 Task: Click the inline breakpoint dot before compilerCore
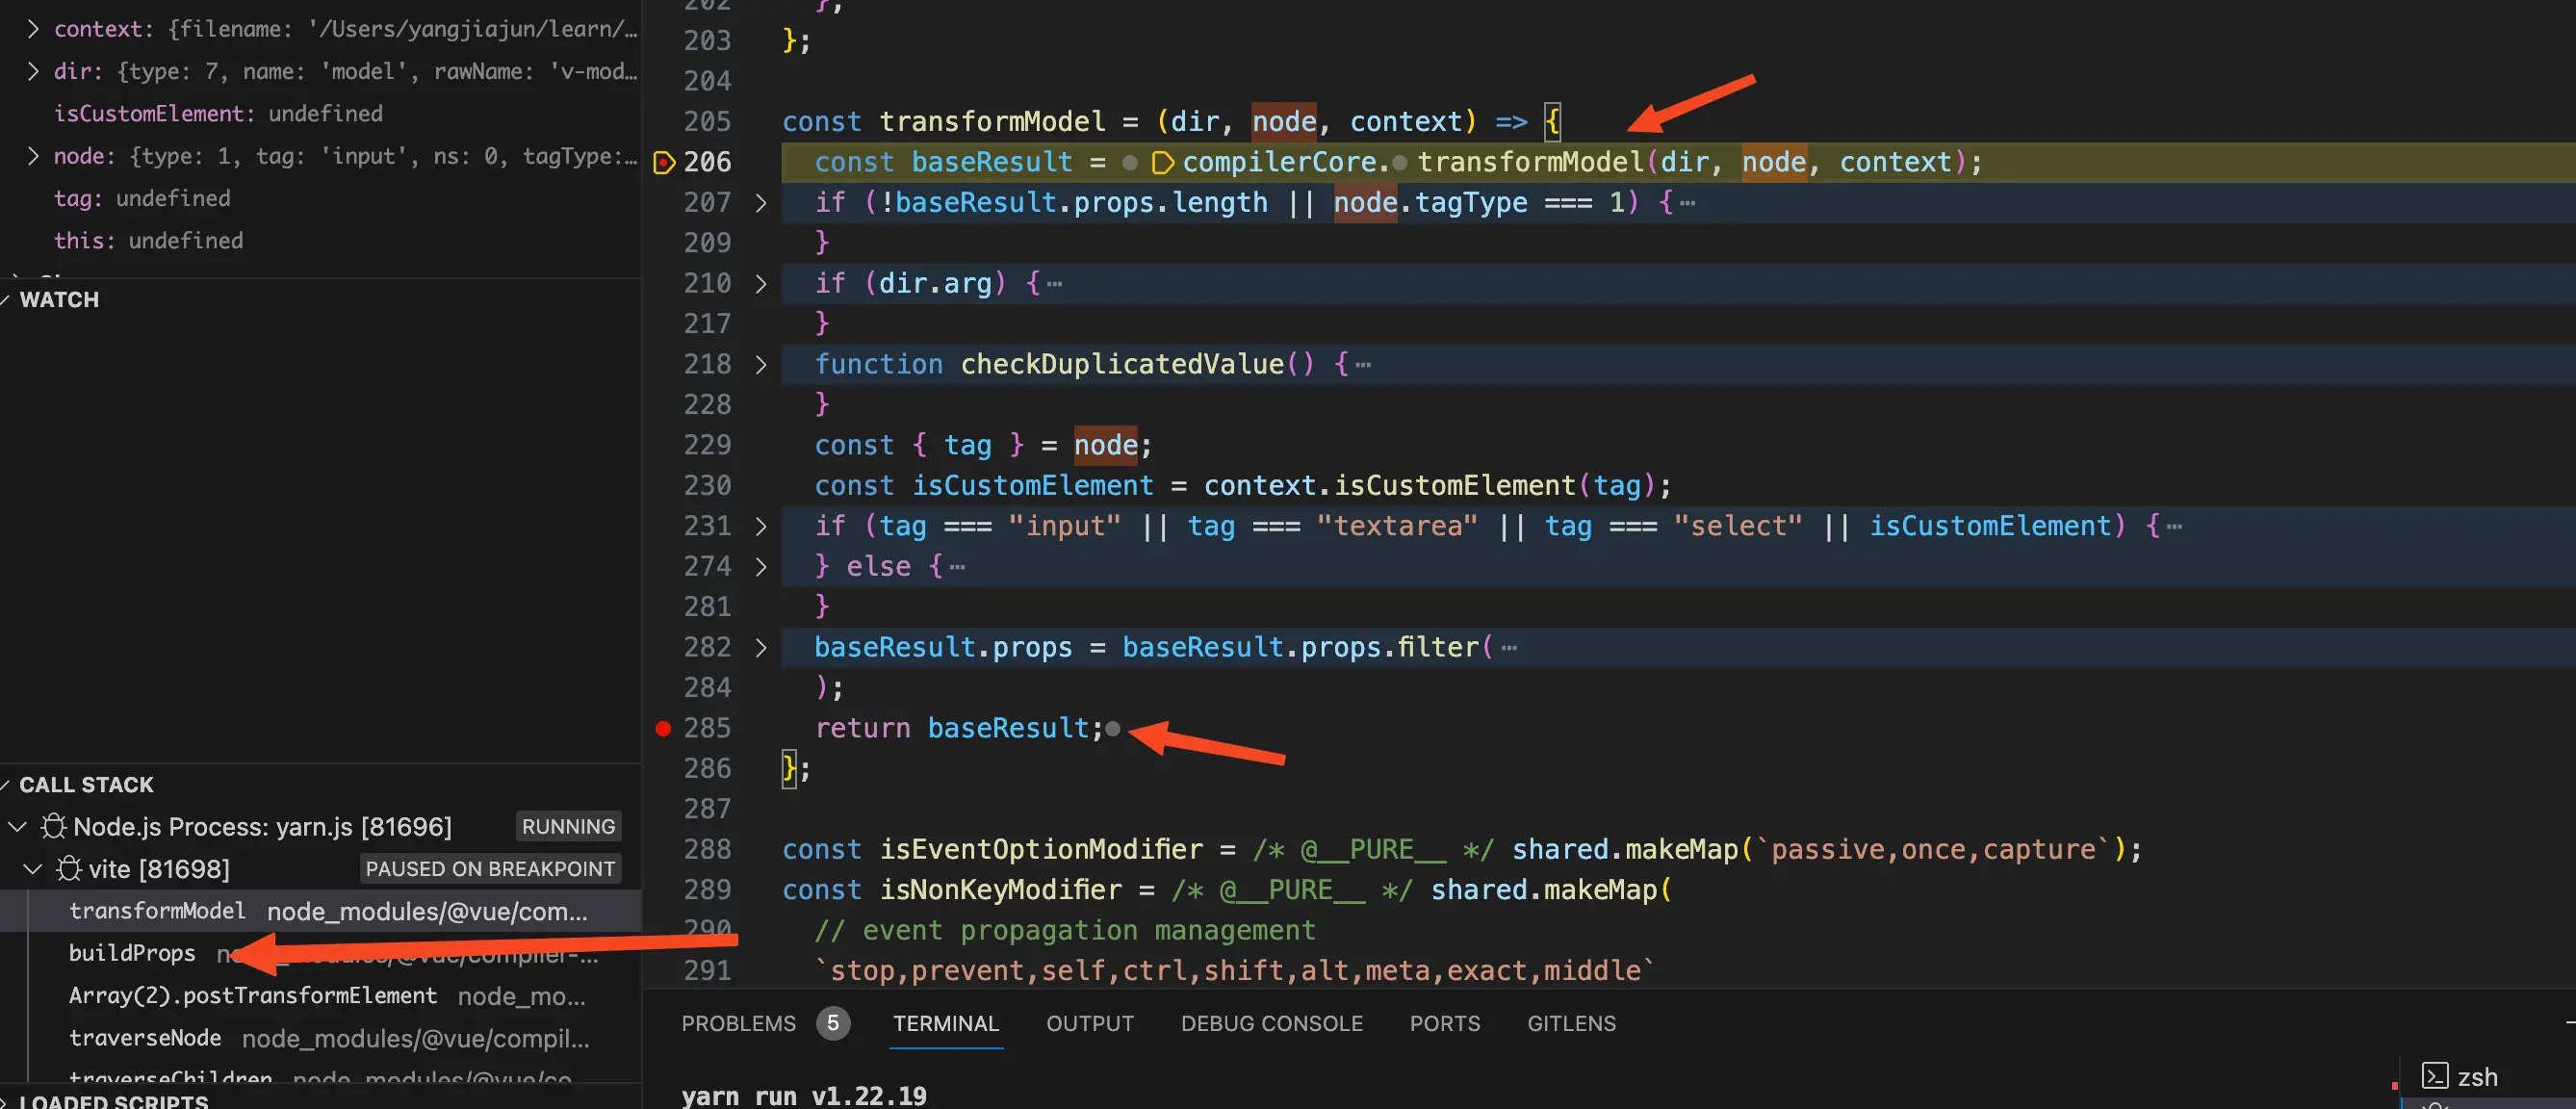(1129, 162)
